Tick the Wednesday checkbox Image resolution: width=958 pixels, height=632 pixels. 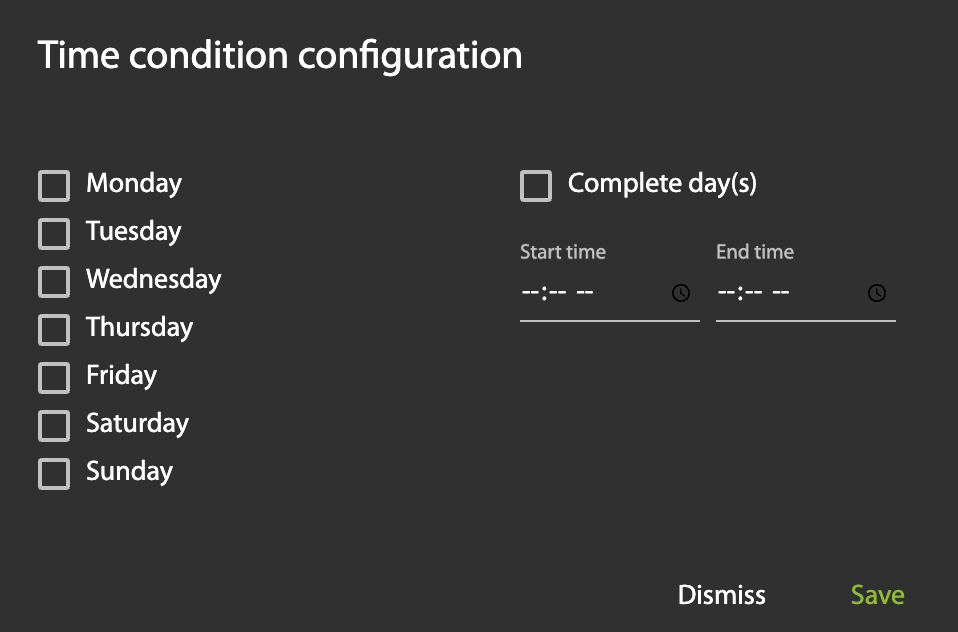point(54,281)
